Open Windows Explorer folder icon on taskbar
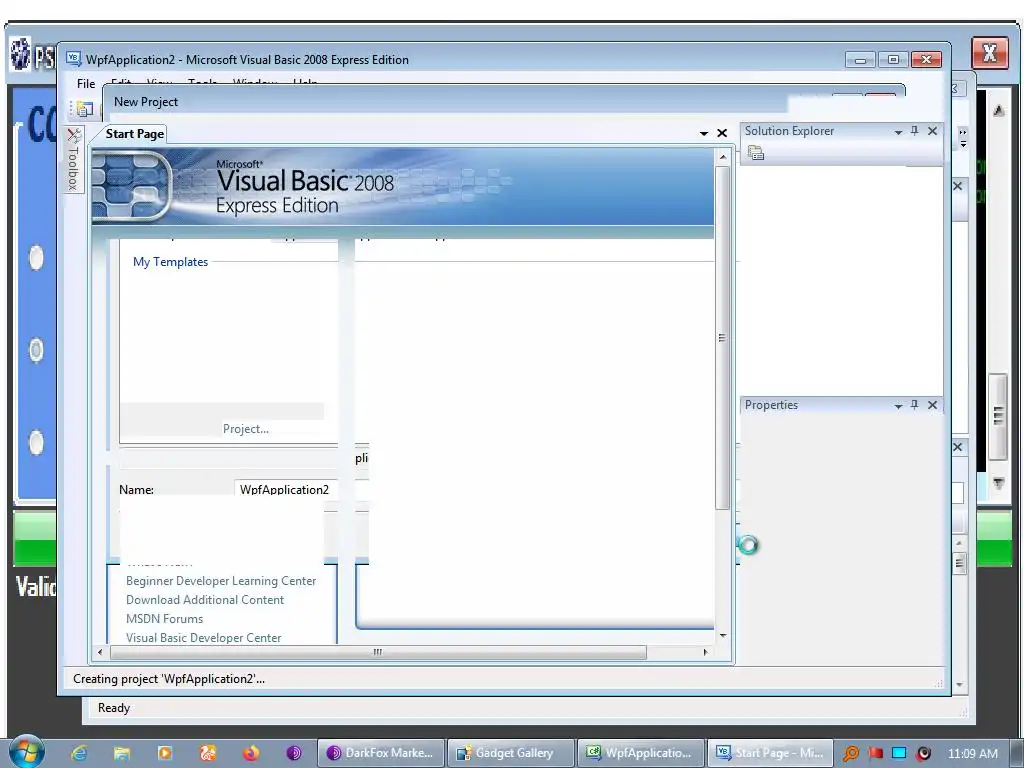 click(x=121, y=753)
